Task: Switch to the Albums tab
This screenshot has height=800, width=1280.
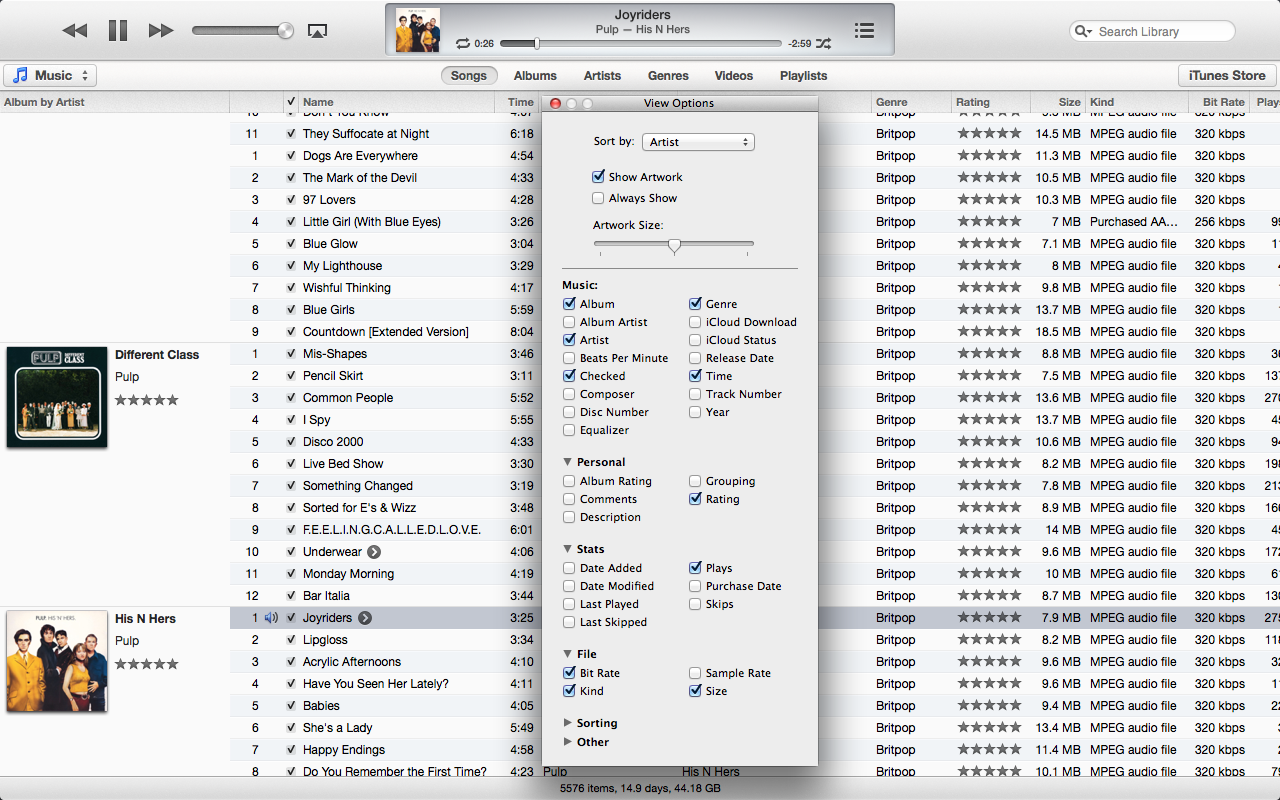Action: [x=535, y=75]
